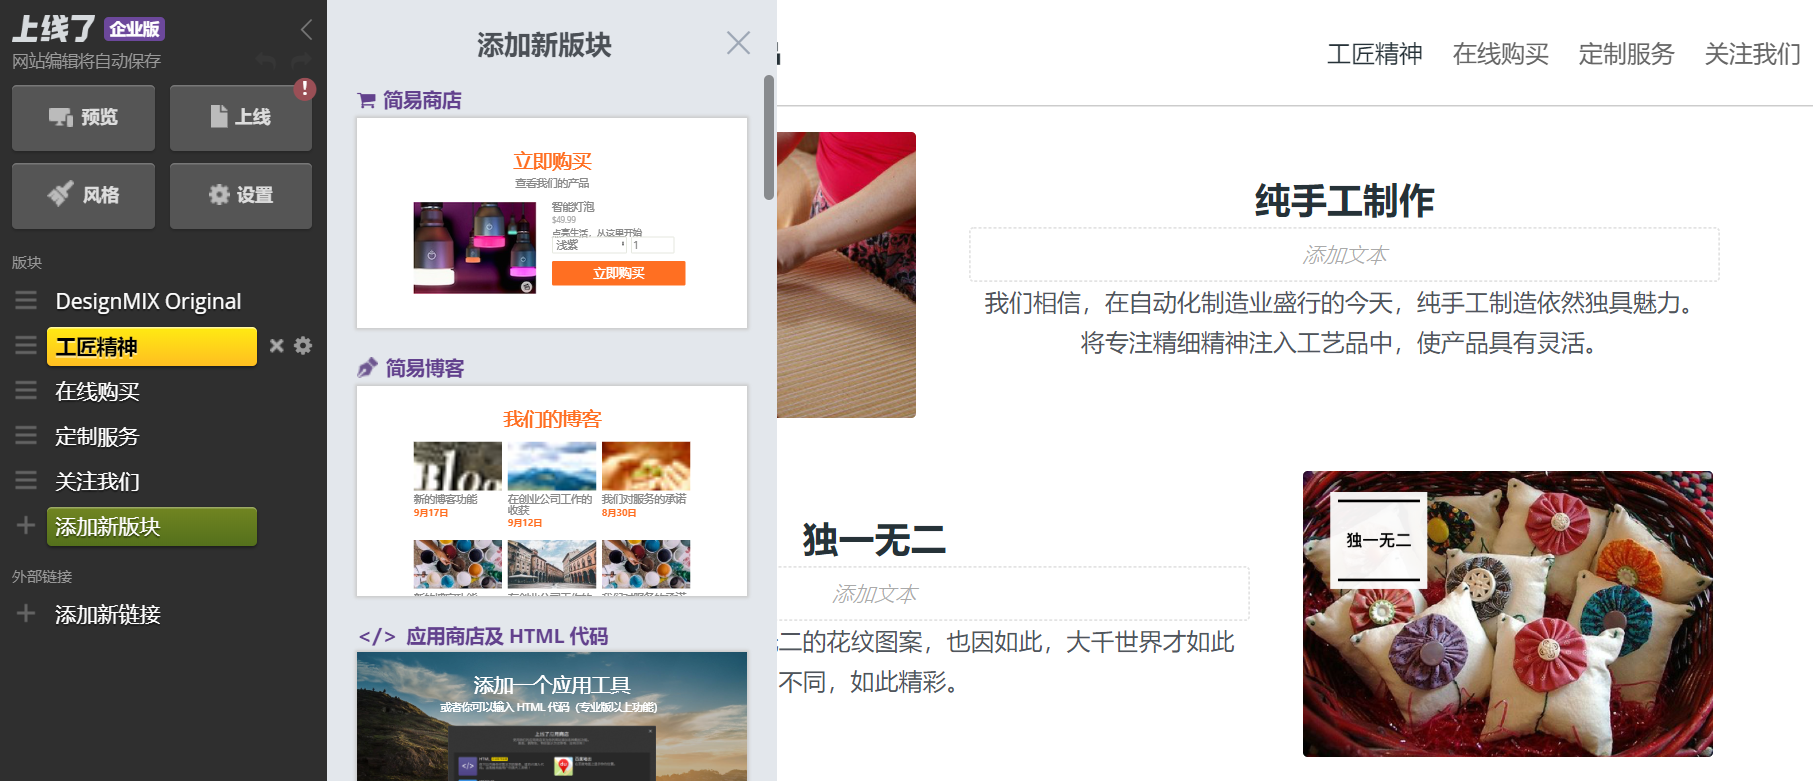Image resolution: width=1813 pixels, height=781 pixels.
Task: Click the drag handle beside 关注我们
Action: pyautogui.click(x=26, y=480)
